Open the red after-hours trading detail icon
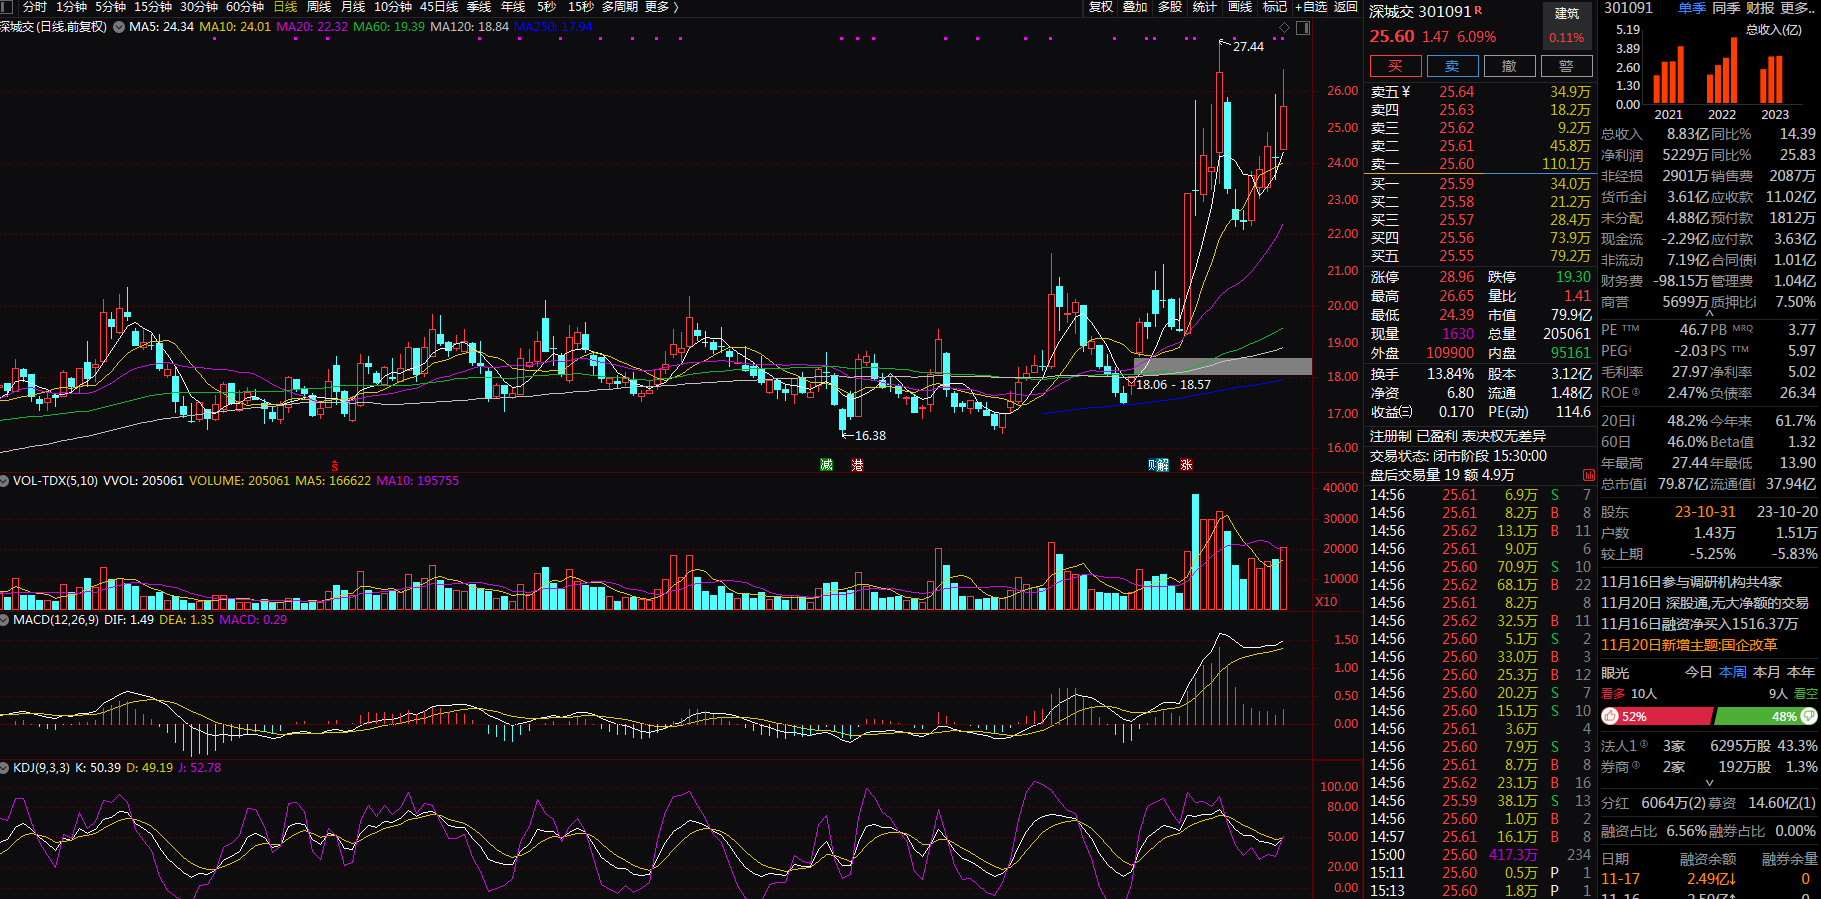Image resolution: width=1821 pixels, height=899 pixels. pos(1589,475)
